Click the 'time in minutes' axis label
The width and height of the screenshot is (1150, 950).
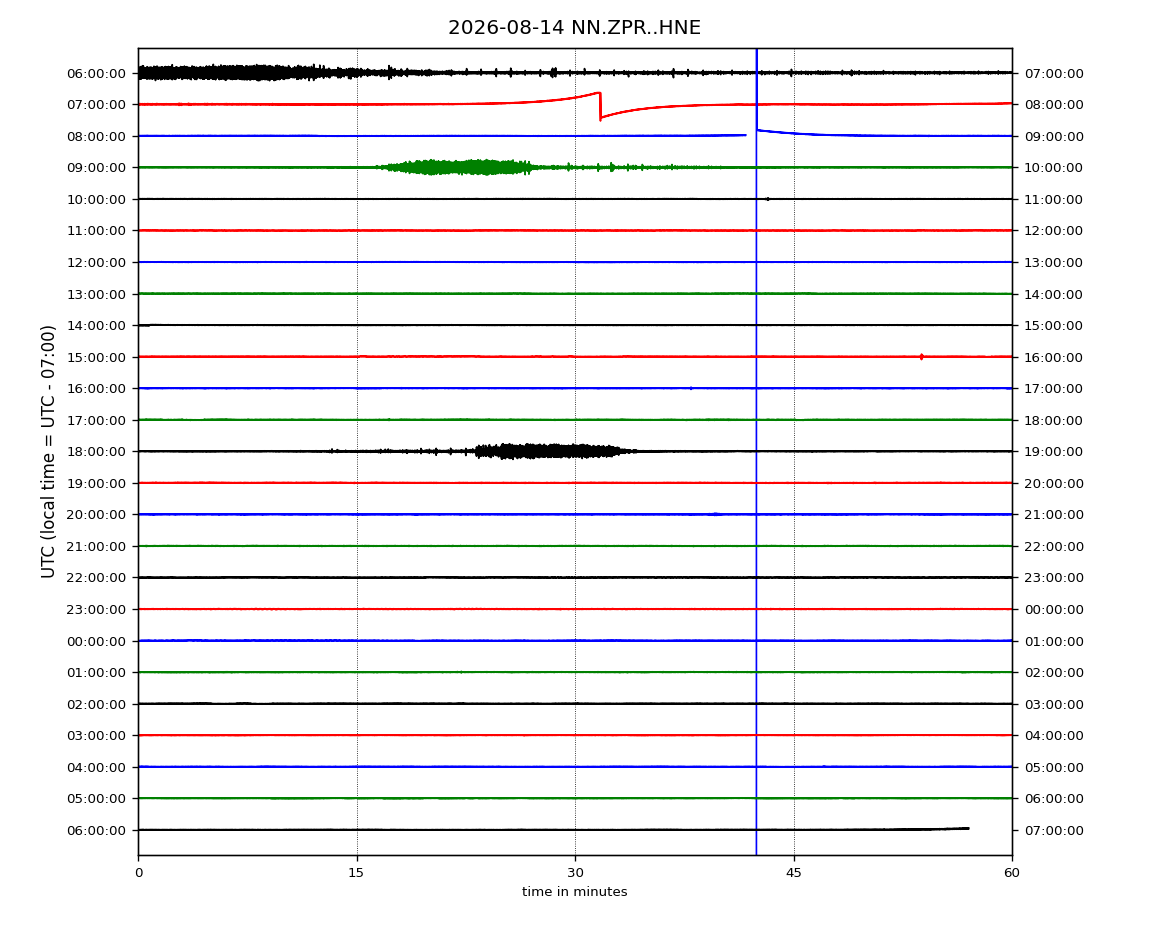click(x=574, y=892)
